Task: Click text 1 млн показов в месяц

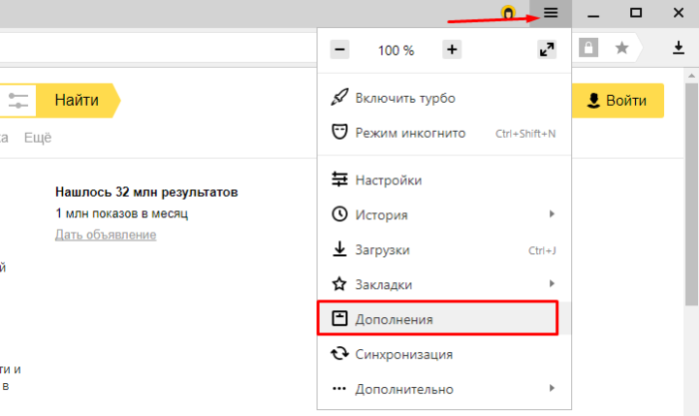Action: point(122,214)
